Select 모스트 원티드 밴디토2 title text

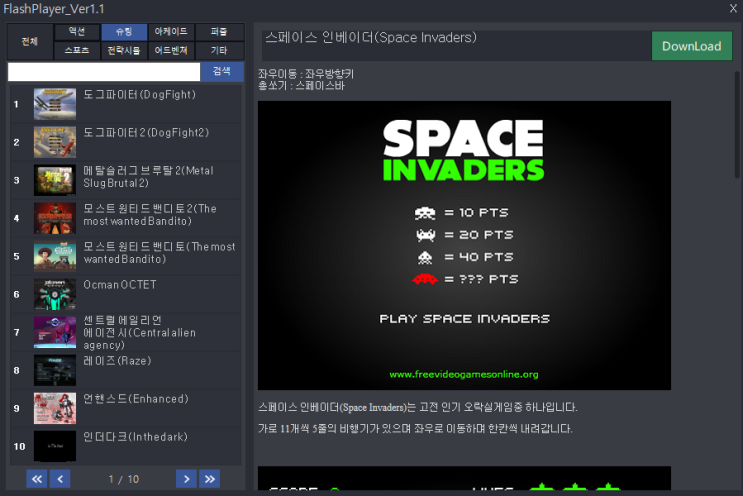tap(150, 215)
